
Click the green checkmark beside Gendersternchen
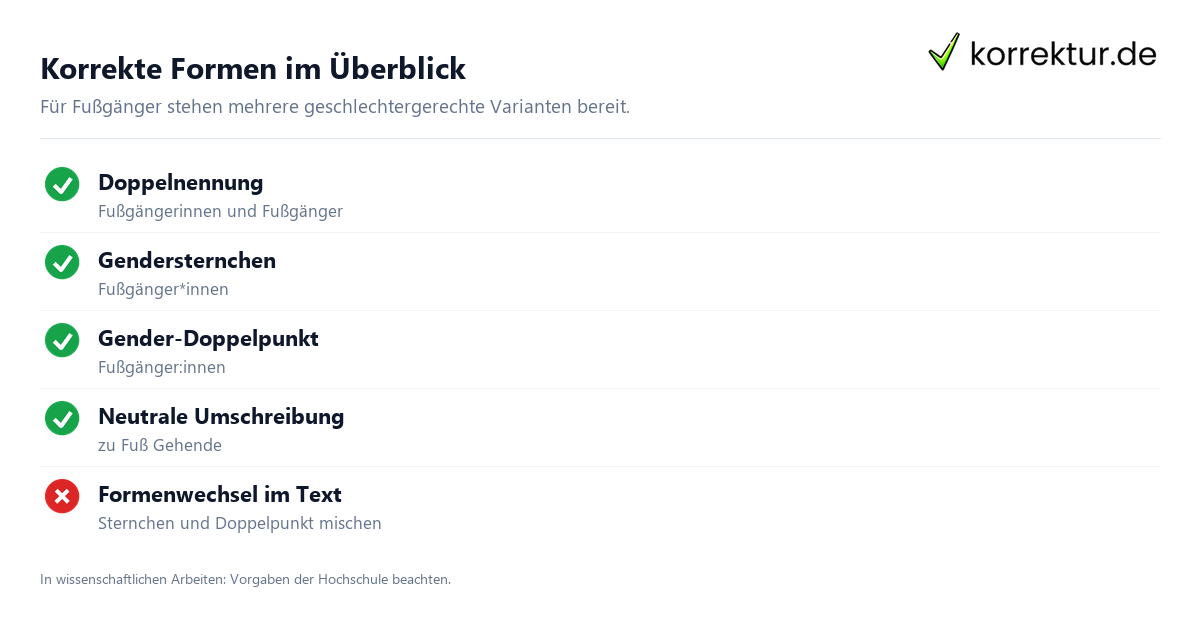[62, 262]
